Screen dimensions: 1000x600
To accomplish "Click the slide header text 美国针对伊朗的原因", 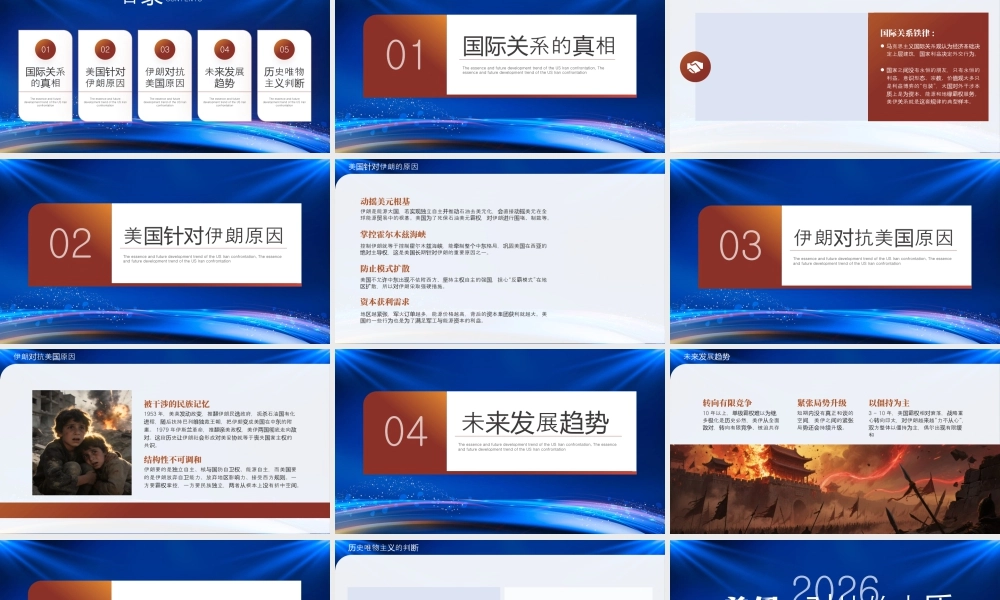I will [x=383, y=166].
